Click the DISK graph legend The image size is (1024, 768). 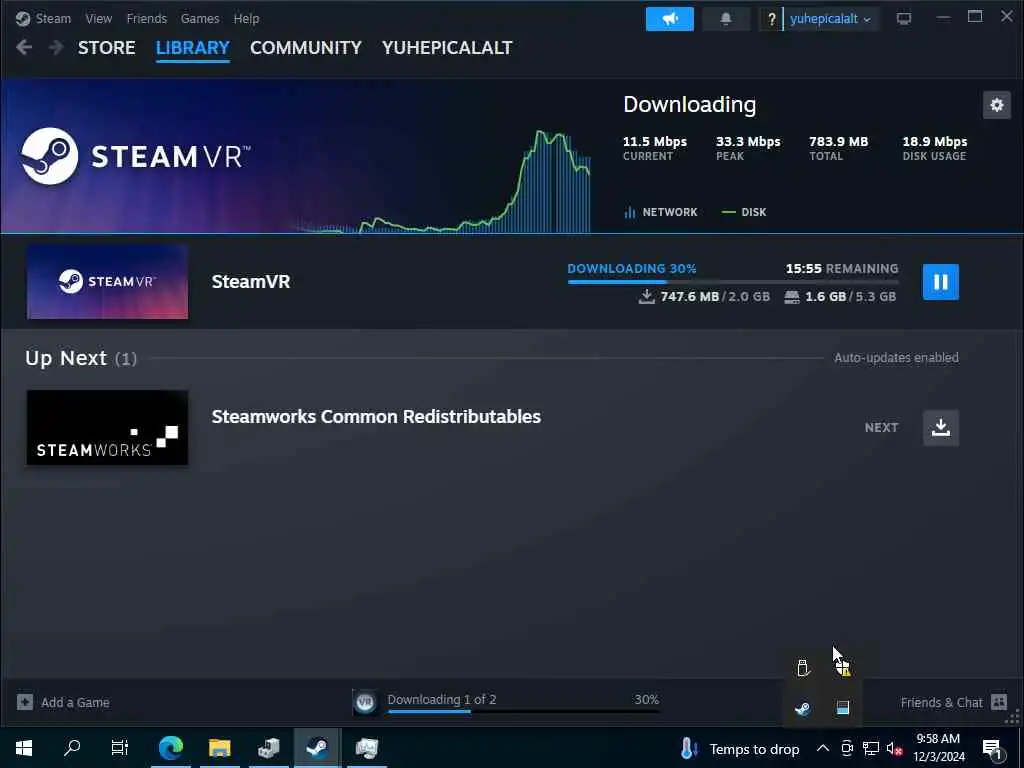[744, 212]
